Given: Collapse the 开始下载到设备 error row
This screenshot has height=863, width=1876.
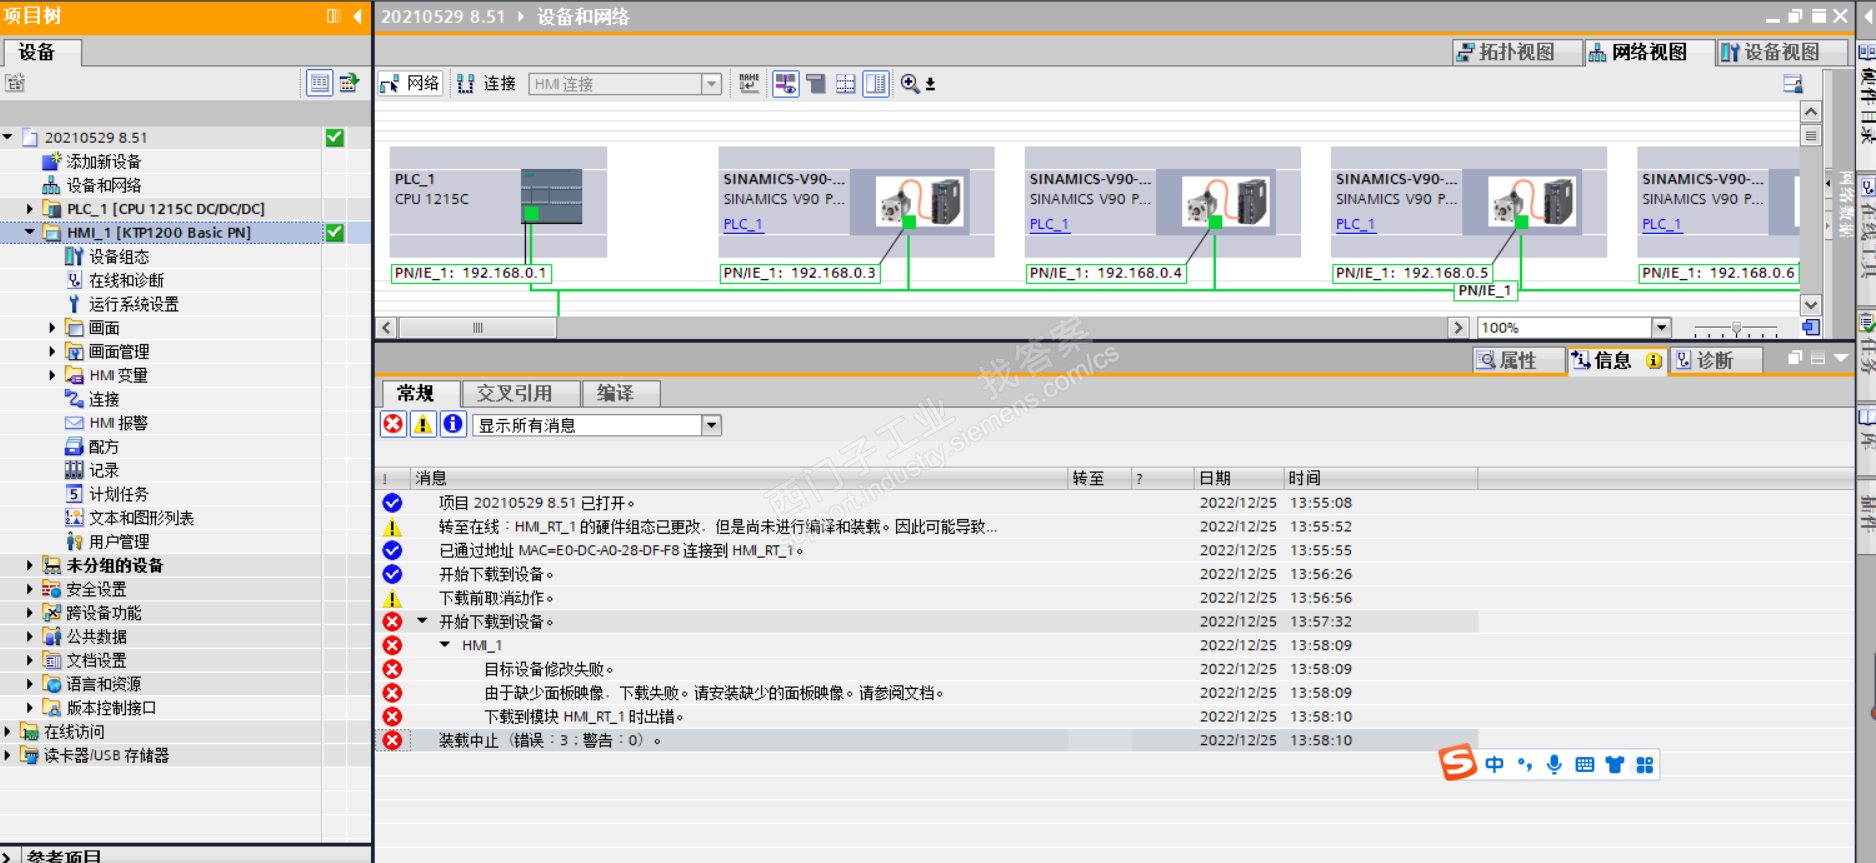Looking at the screenshot, I should pos(422,621).
